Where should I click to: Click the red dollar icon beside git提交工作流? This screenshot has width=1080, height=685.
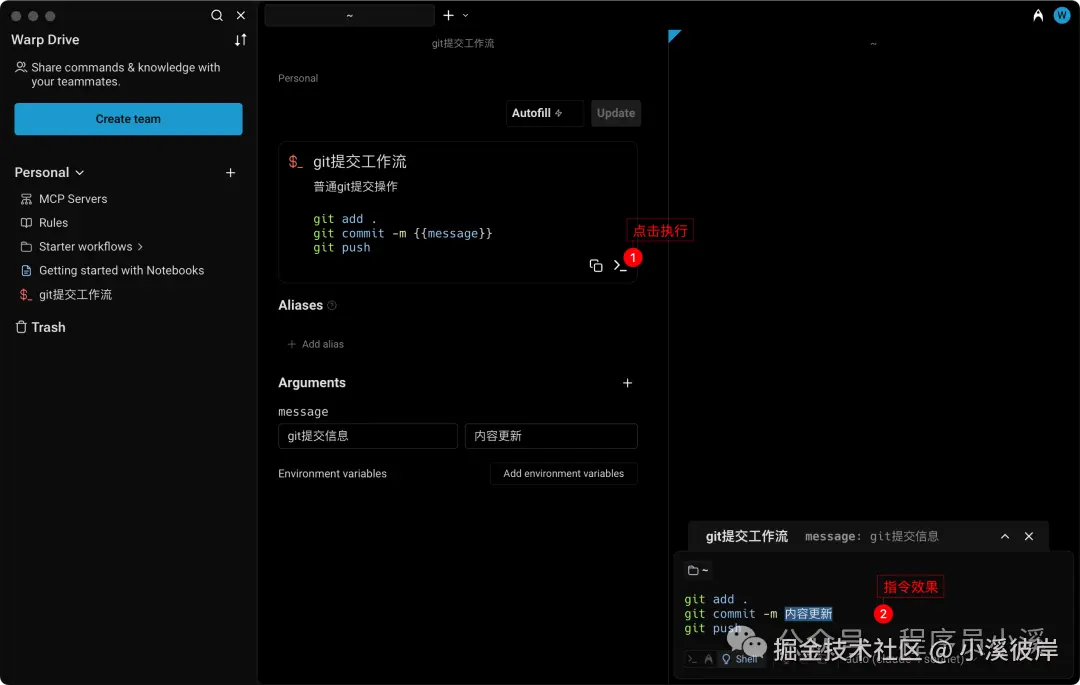(x=25, y=295)
